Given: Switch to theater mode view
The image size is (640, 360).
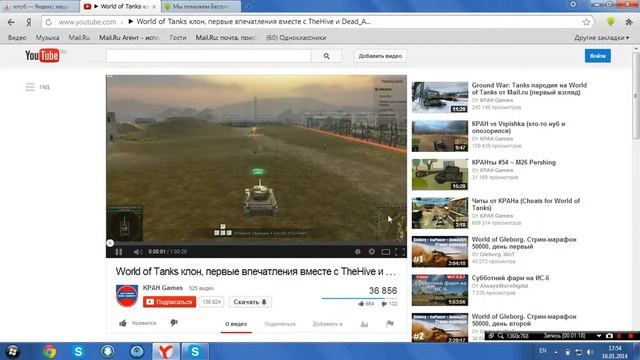Looking at the screenshot, I should point(386,252).
